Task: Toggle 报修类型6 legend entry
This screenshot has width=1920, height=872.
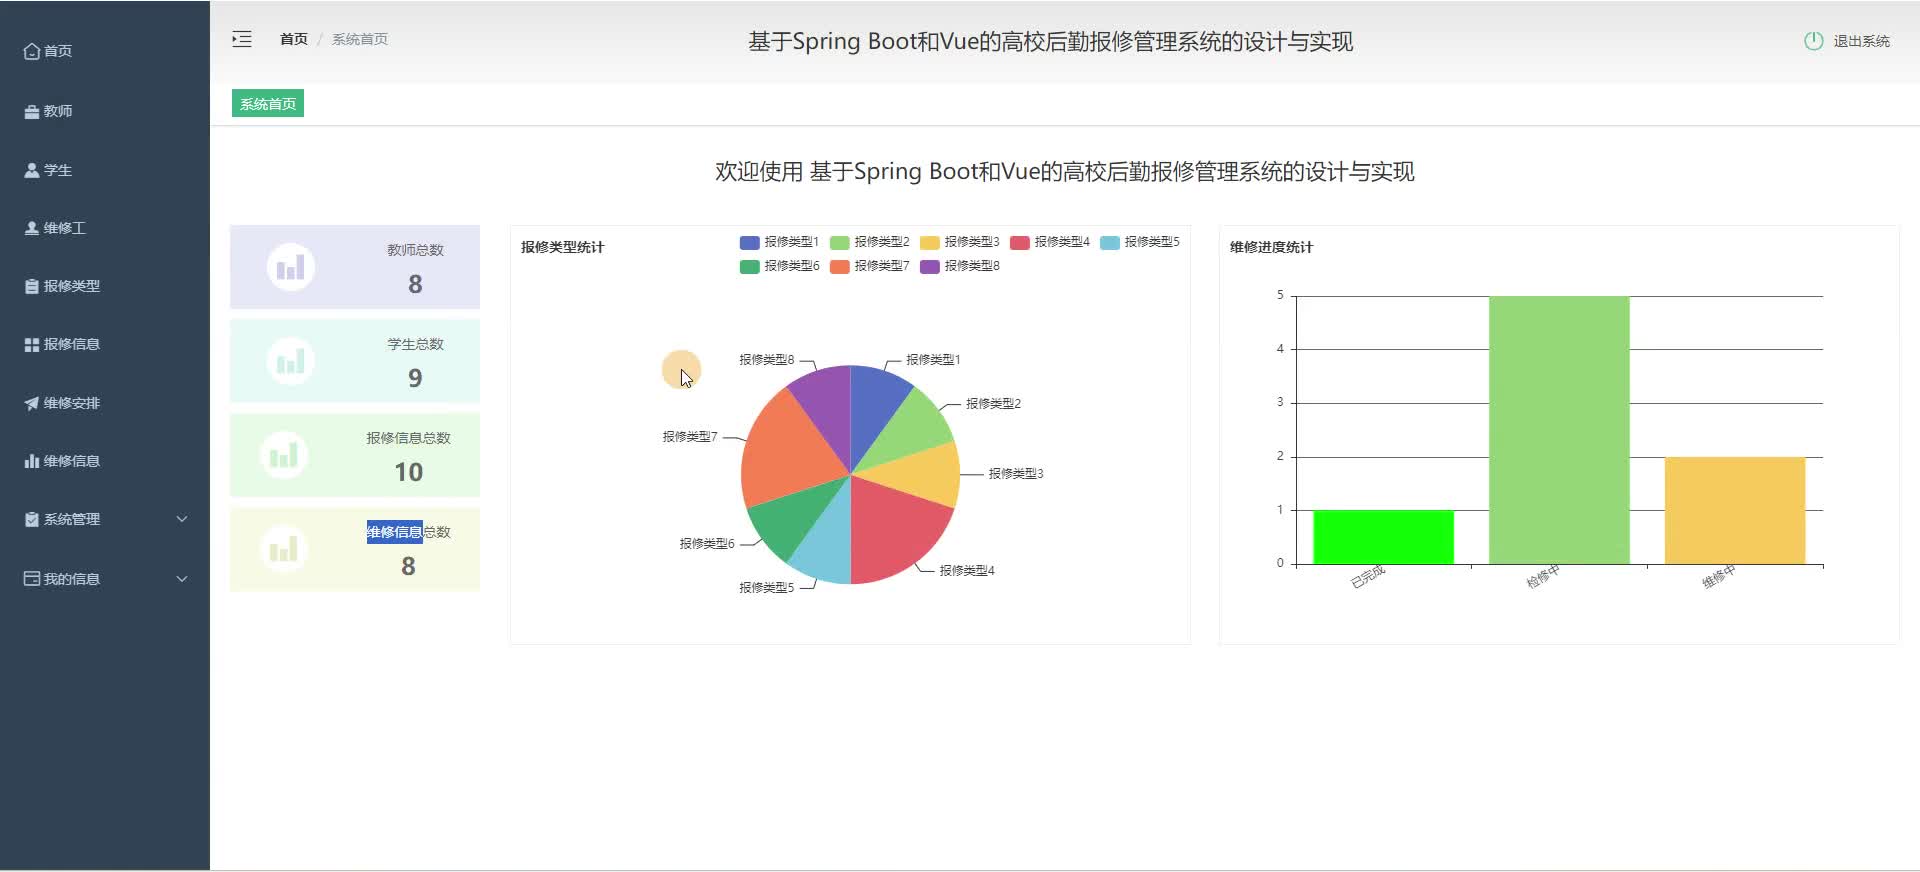Action: click(779, 266)
